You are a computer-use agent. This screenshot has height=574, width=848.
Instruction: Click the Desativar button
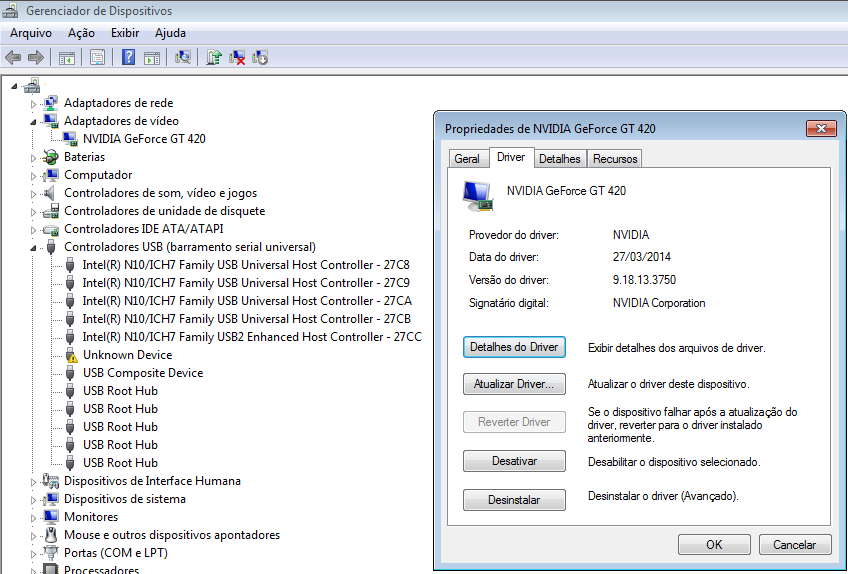coord(514,461)
